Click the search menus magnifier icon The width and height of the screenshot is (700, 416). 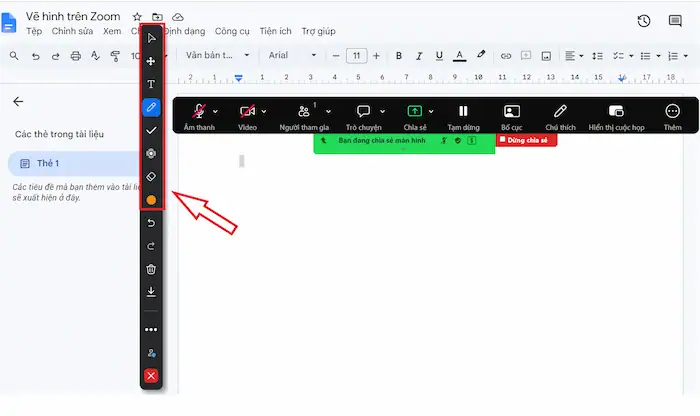click(14, 56)
